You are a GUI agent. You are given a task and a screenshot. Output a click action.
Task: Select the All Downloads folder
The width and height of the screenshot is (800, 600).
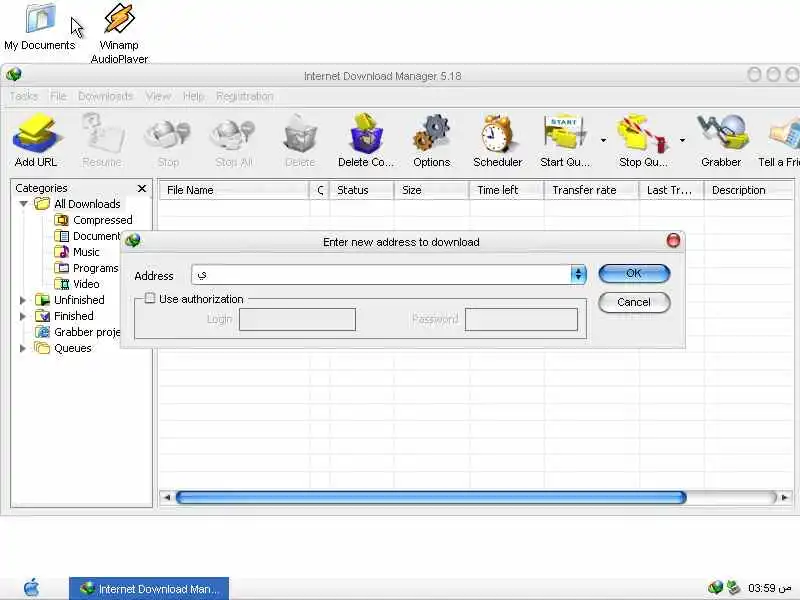coord(78,204)
